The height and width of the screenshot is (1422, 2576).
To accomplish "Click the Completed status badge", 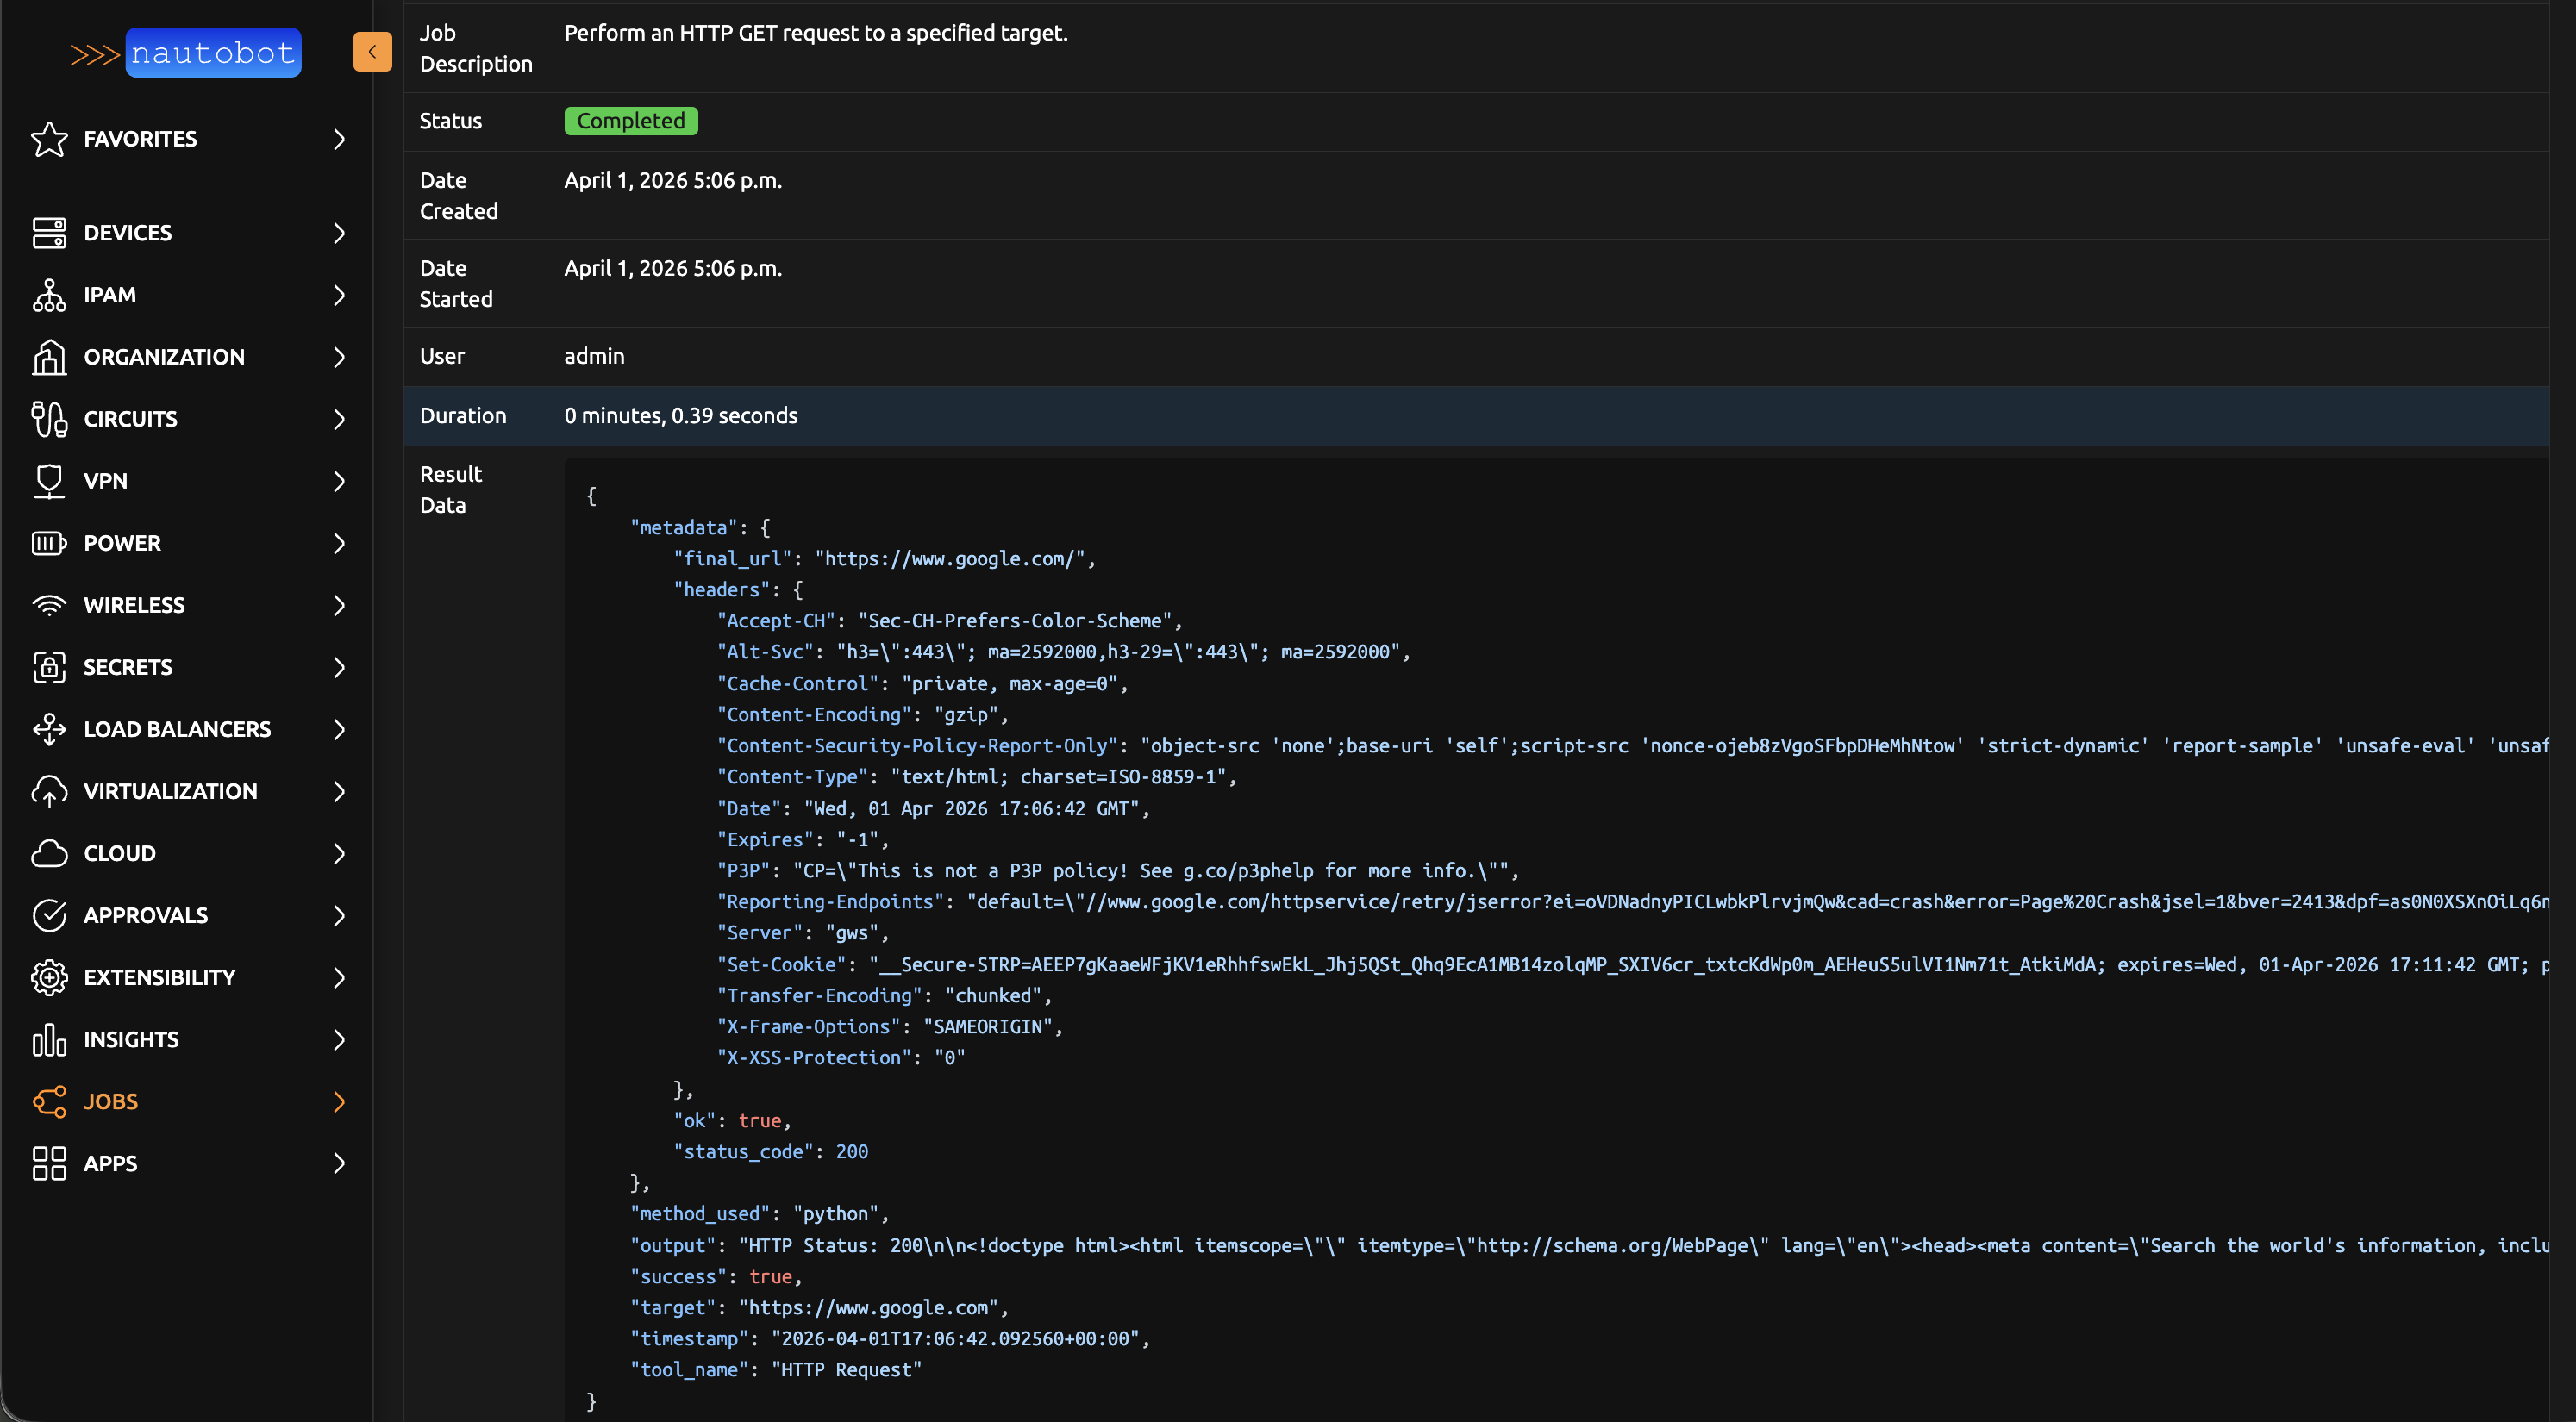I will 630,121.
